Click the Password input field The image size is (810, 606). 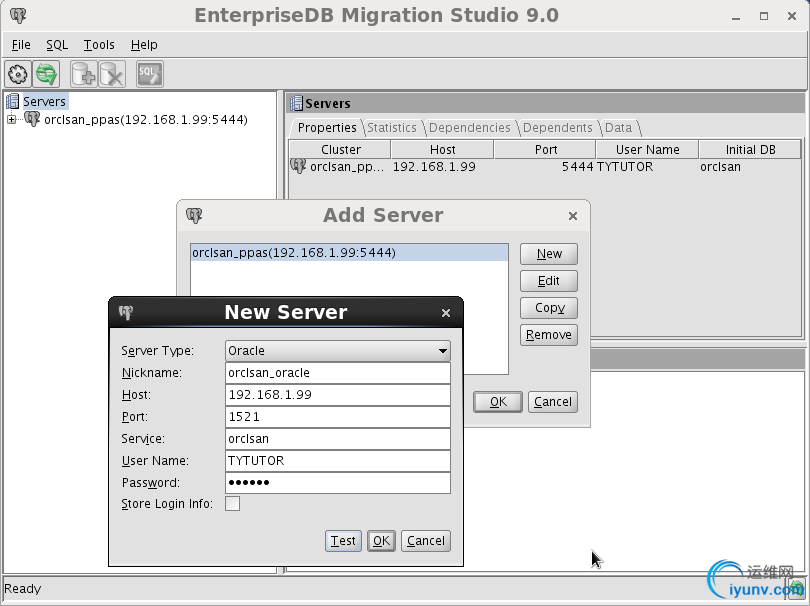(x=338, y=483)
